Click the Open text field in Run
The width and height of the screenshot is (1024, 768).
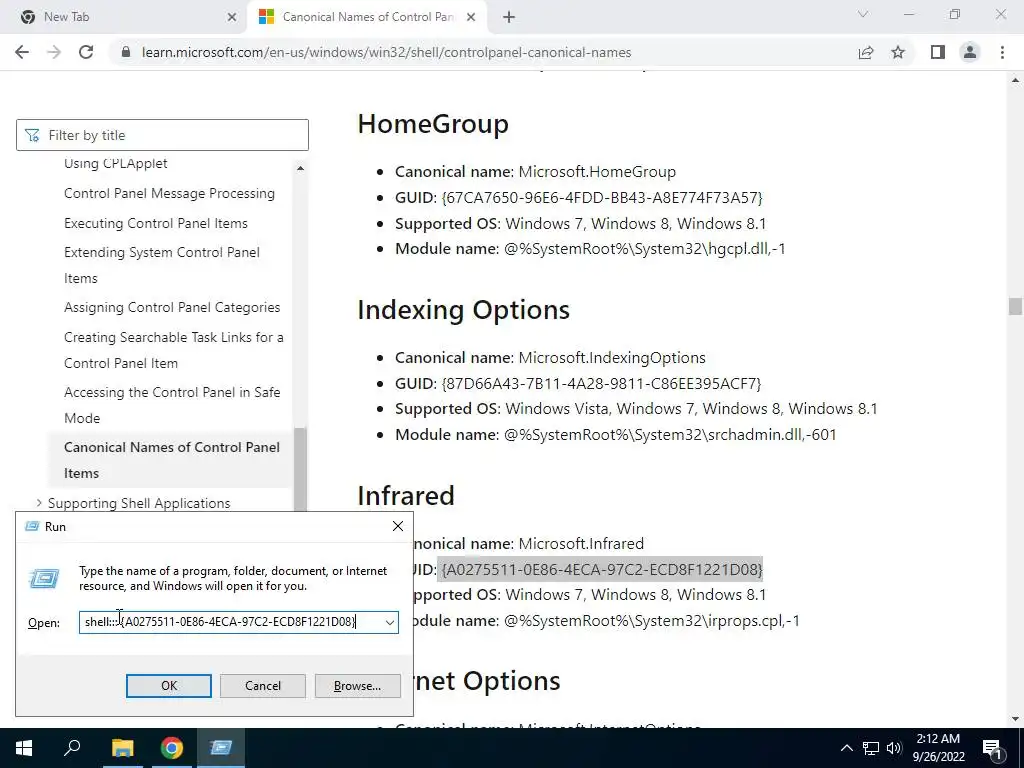(231, 622)
